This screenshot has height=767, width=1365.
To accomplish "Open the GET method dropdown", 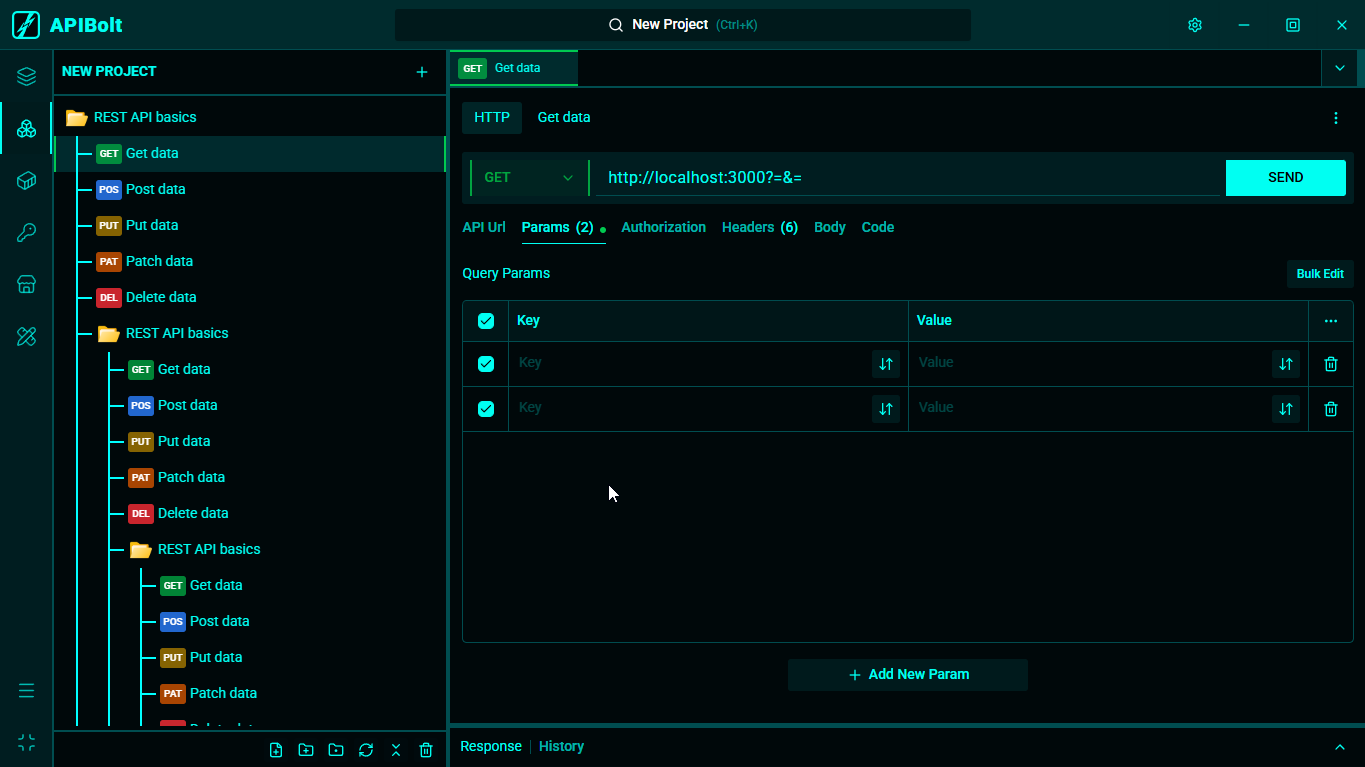I will tap(528, 178).
